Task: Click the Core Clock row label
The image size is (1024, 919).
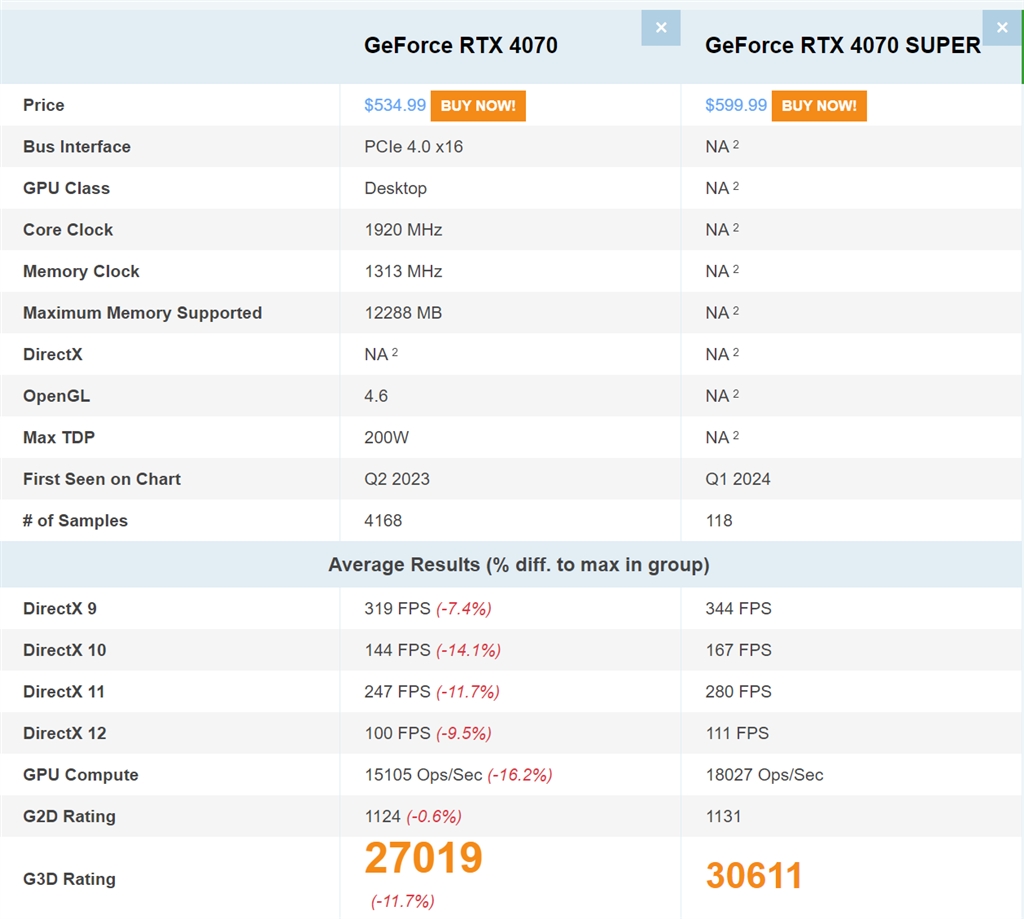Action: (x=68, y=230)
